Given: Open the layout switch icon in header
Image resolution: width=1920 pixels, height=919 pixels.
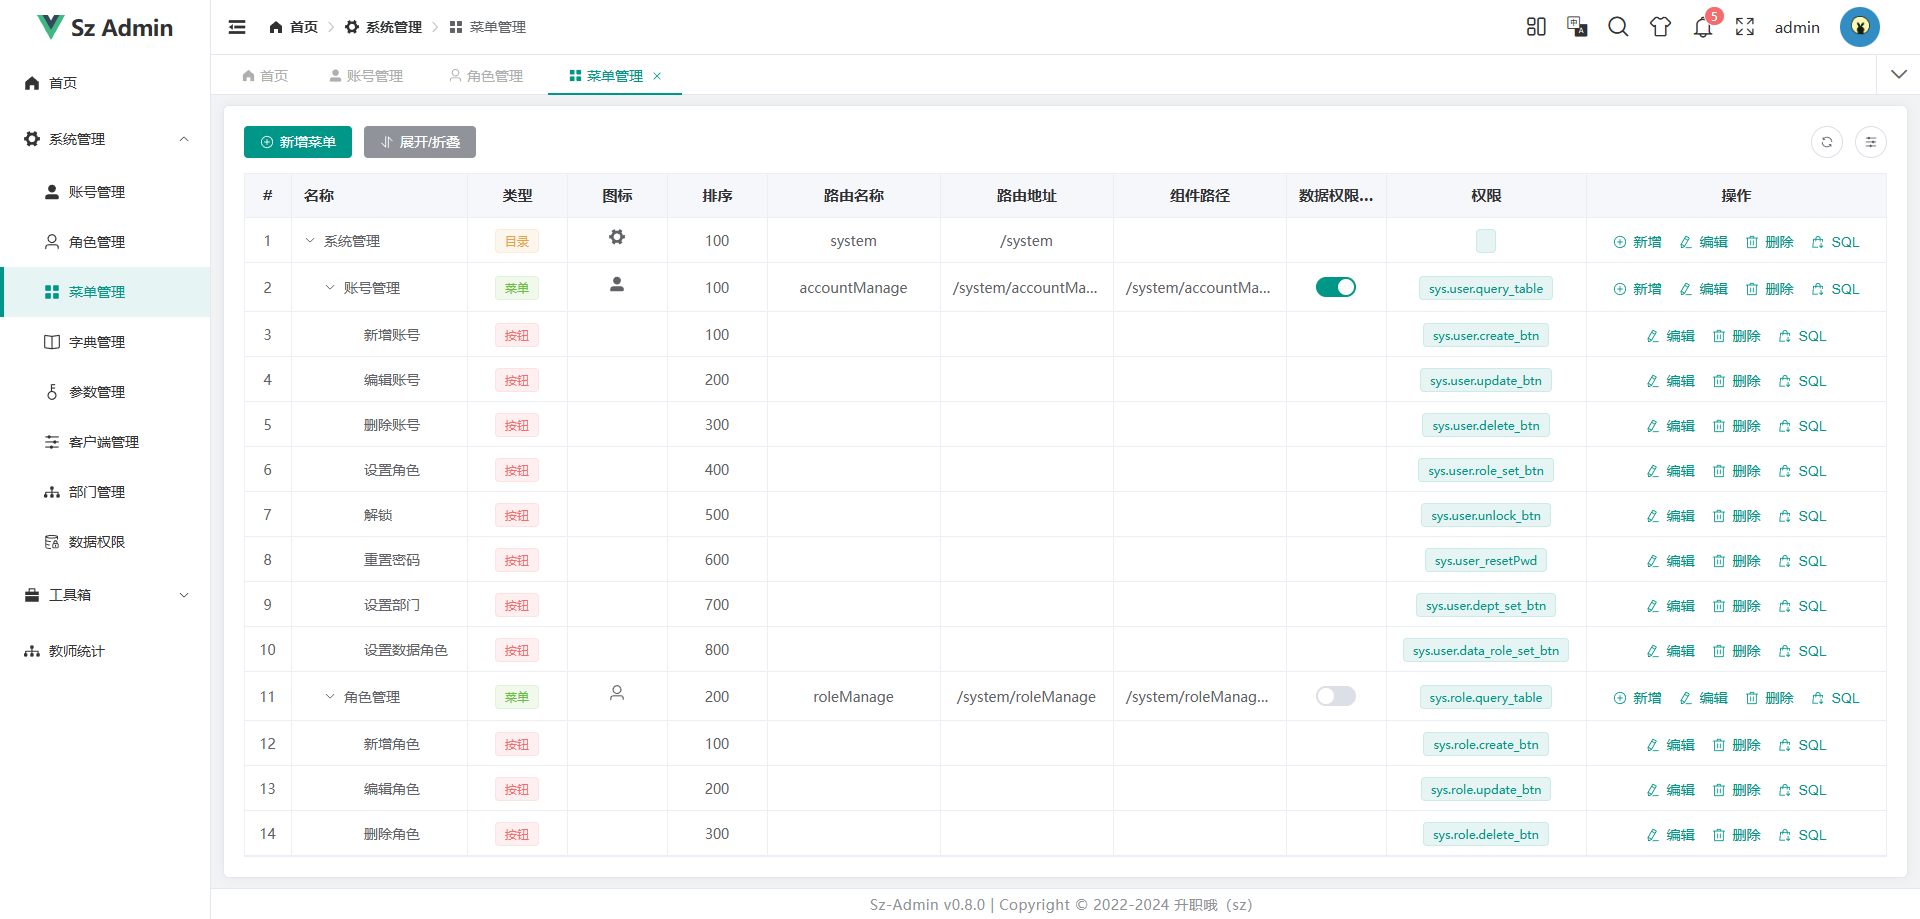Looking at the screenshot, I should [x=1536, y=27].
